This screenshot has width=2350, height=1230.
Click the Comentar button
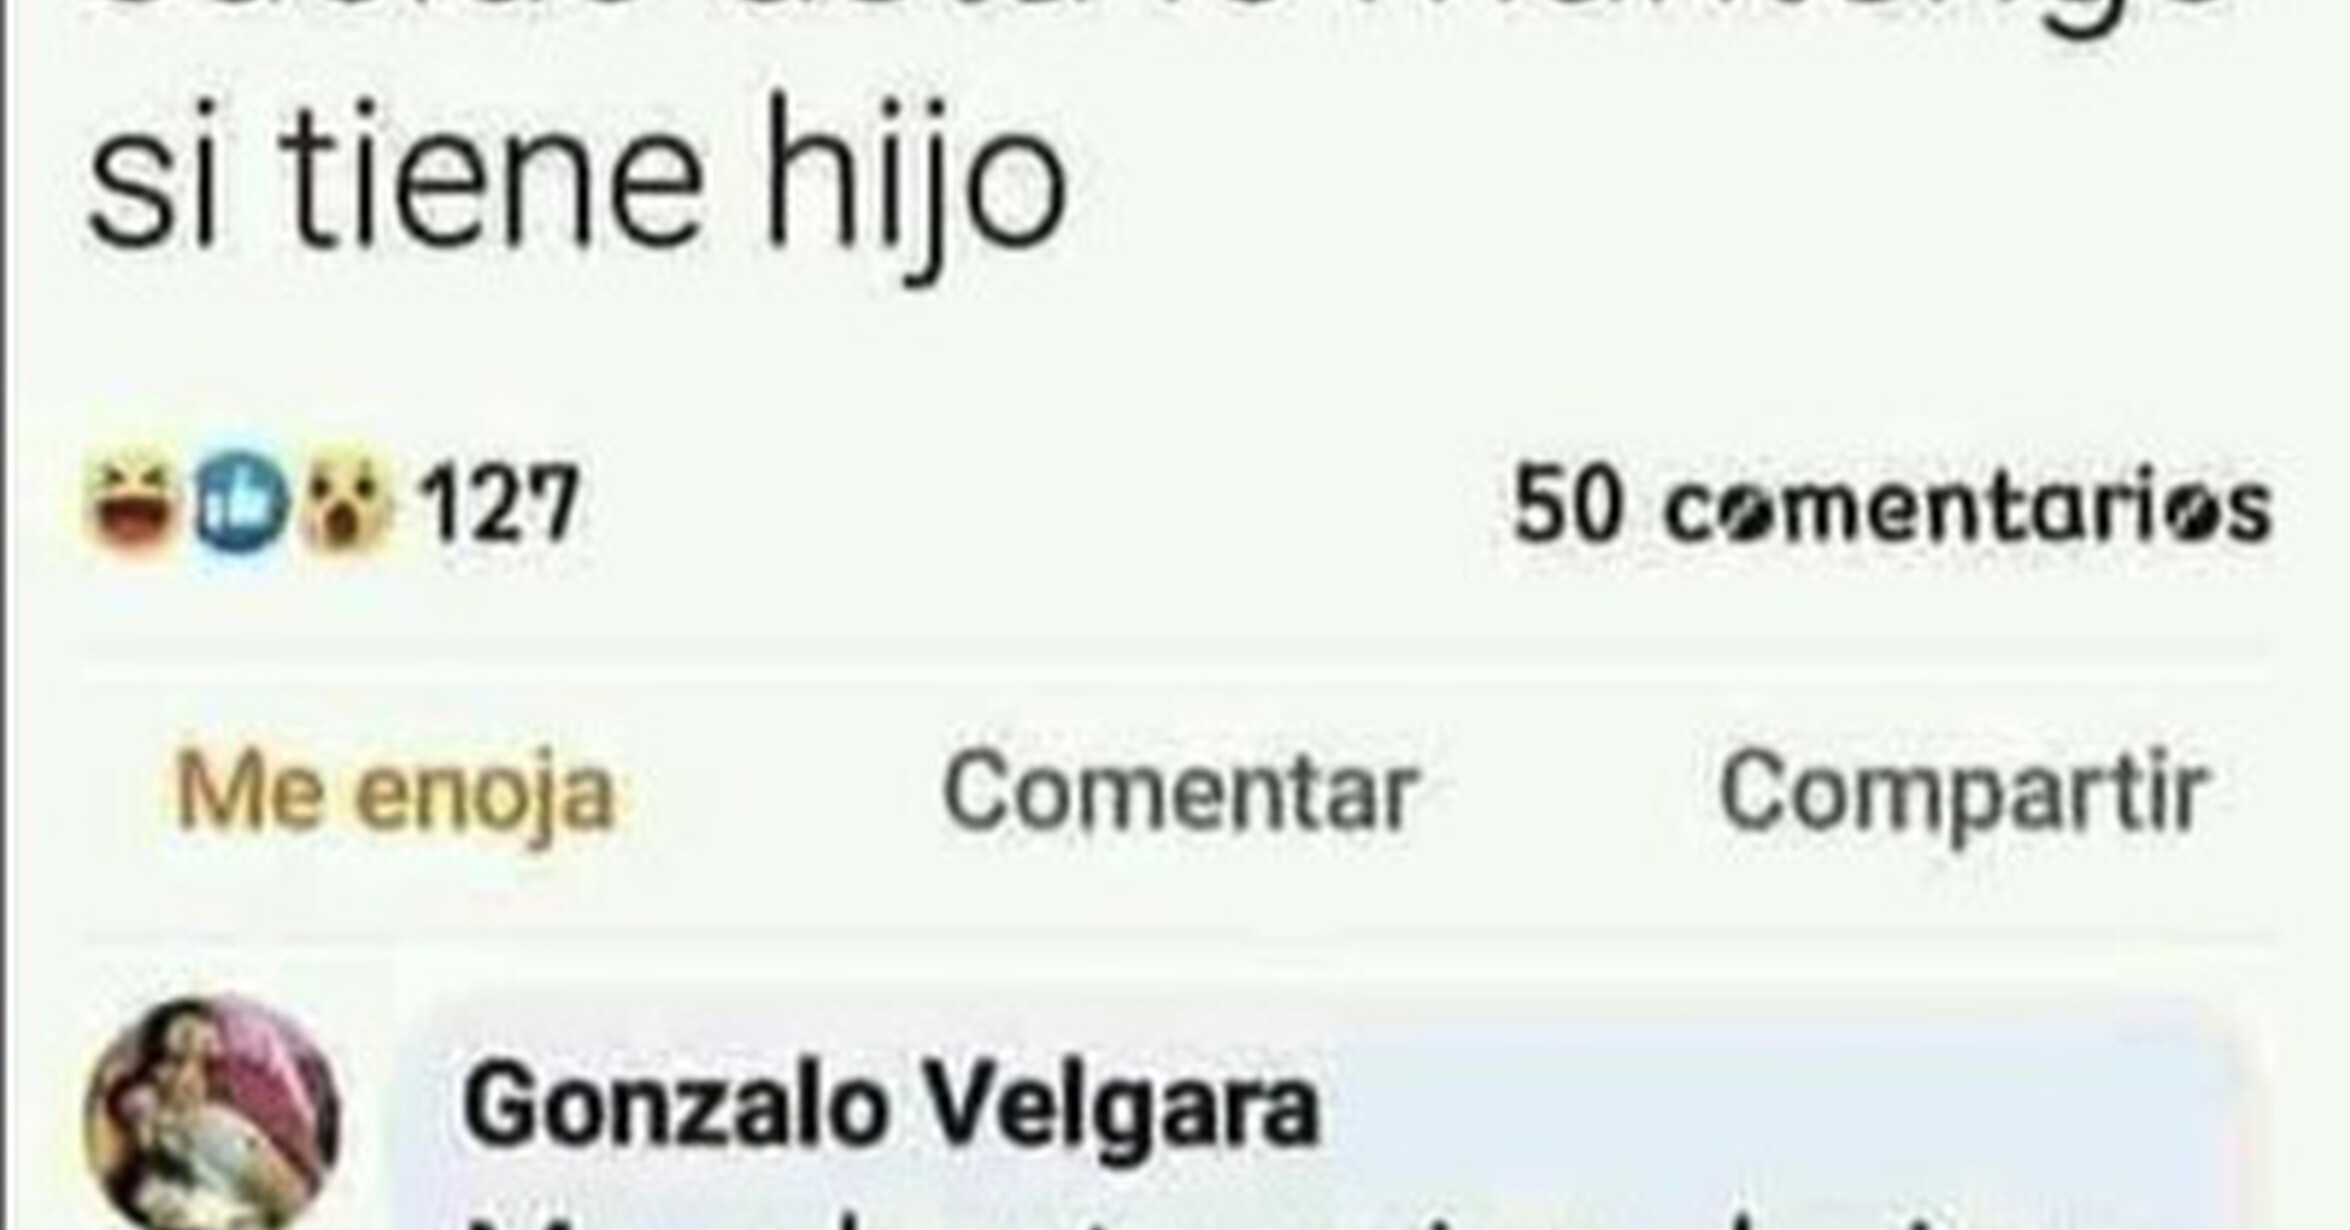(x=1179, y=792)
